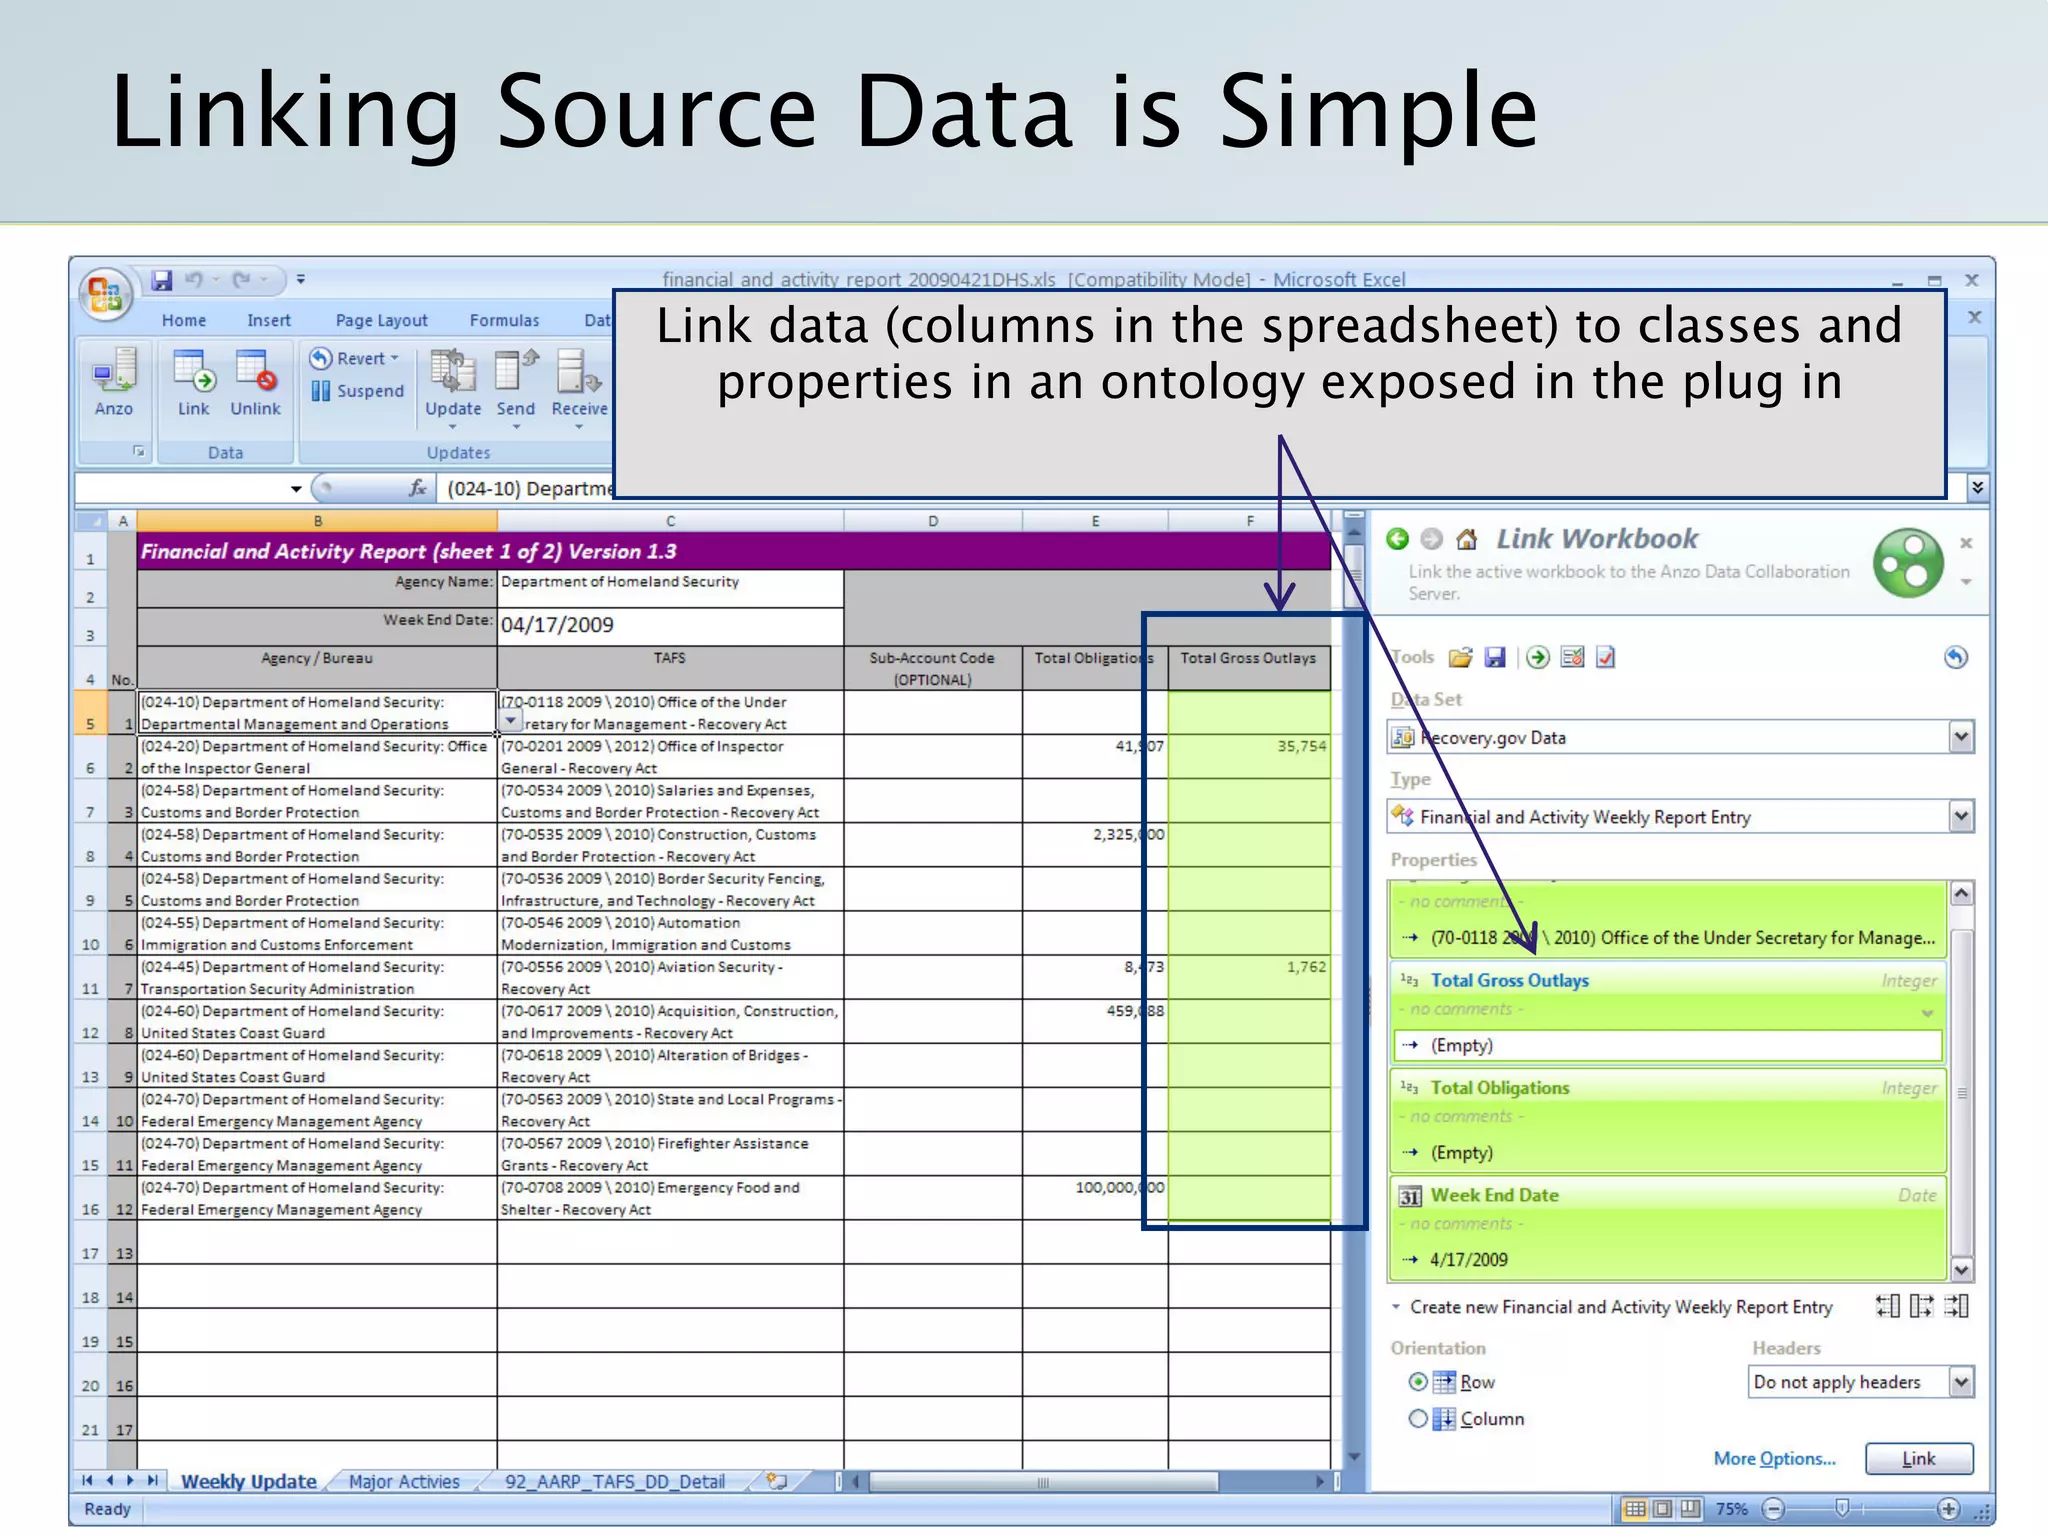Click the document with red checkmark icon in Tools
Viewport: 2048px width, 1536px height.
pos(1606,657)
